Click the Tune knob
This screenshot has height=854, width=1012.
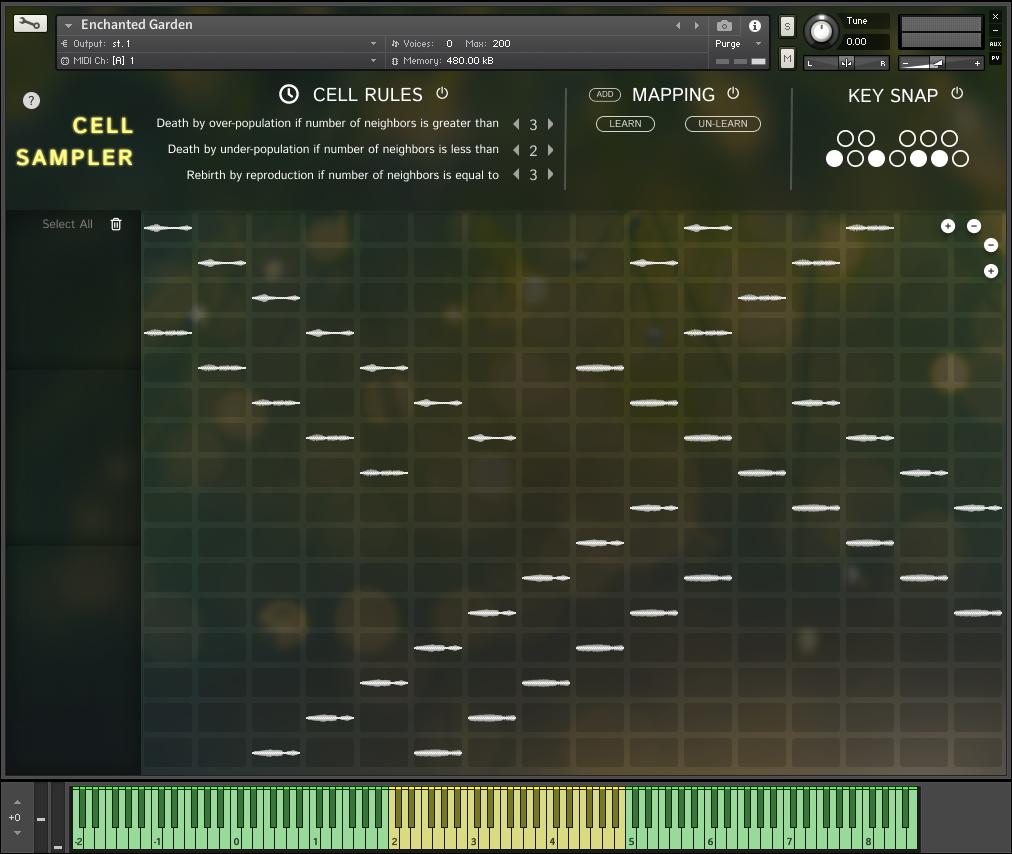click(x=821, y=31)
